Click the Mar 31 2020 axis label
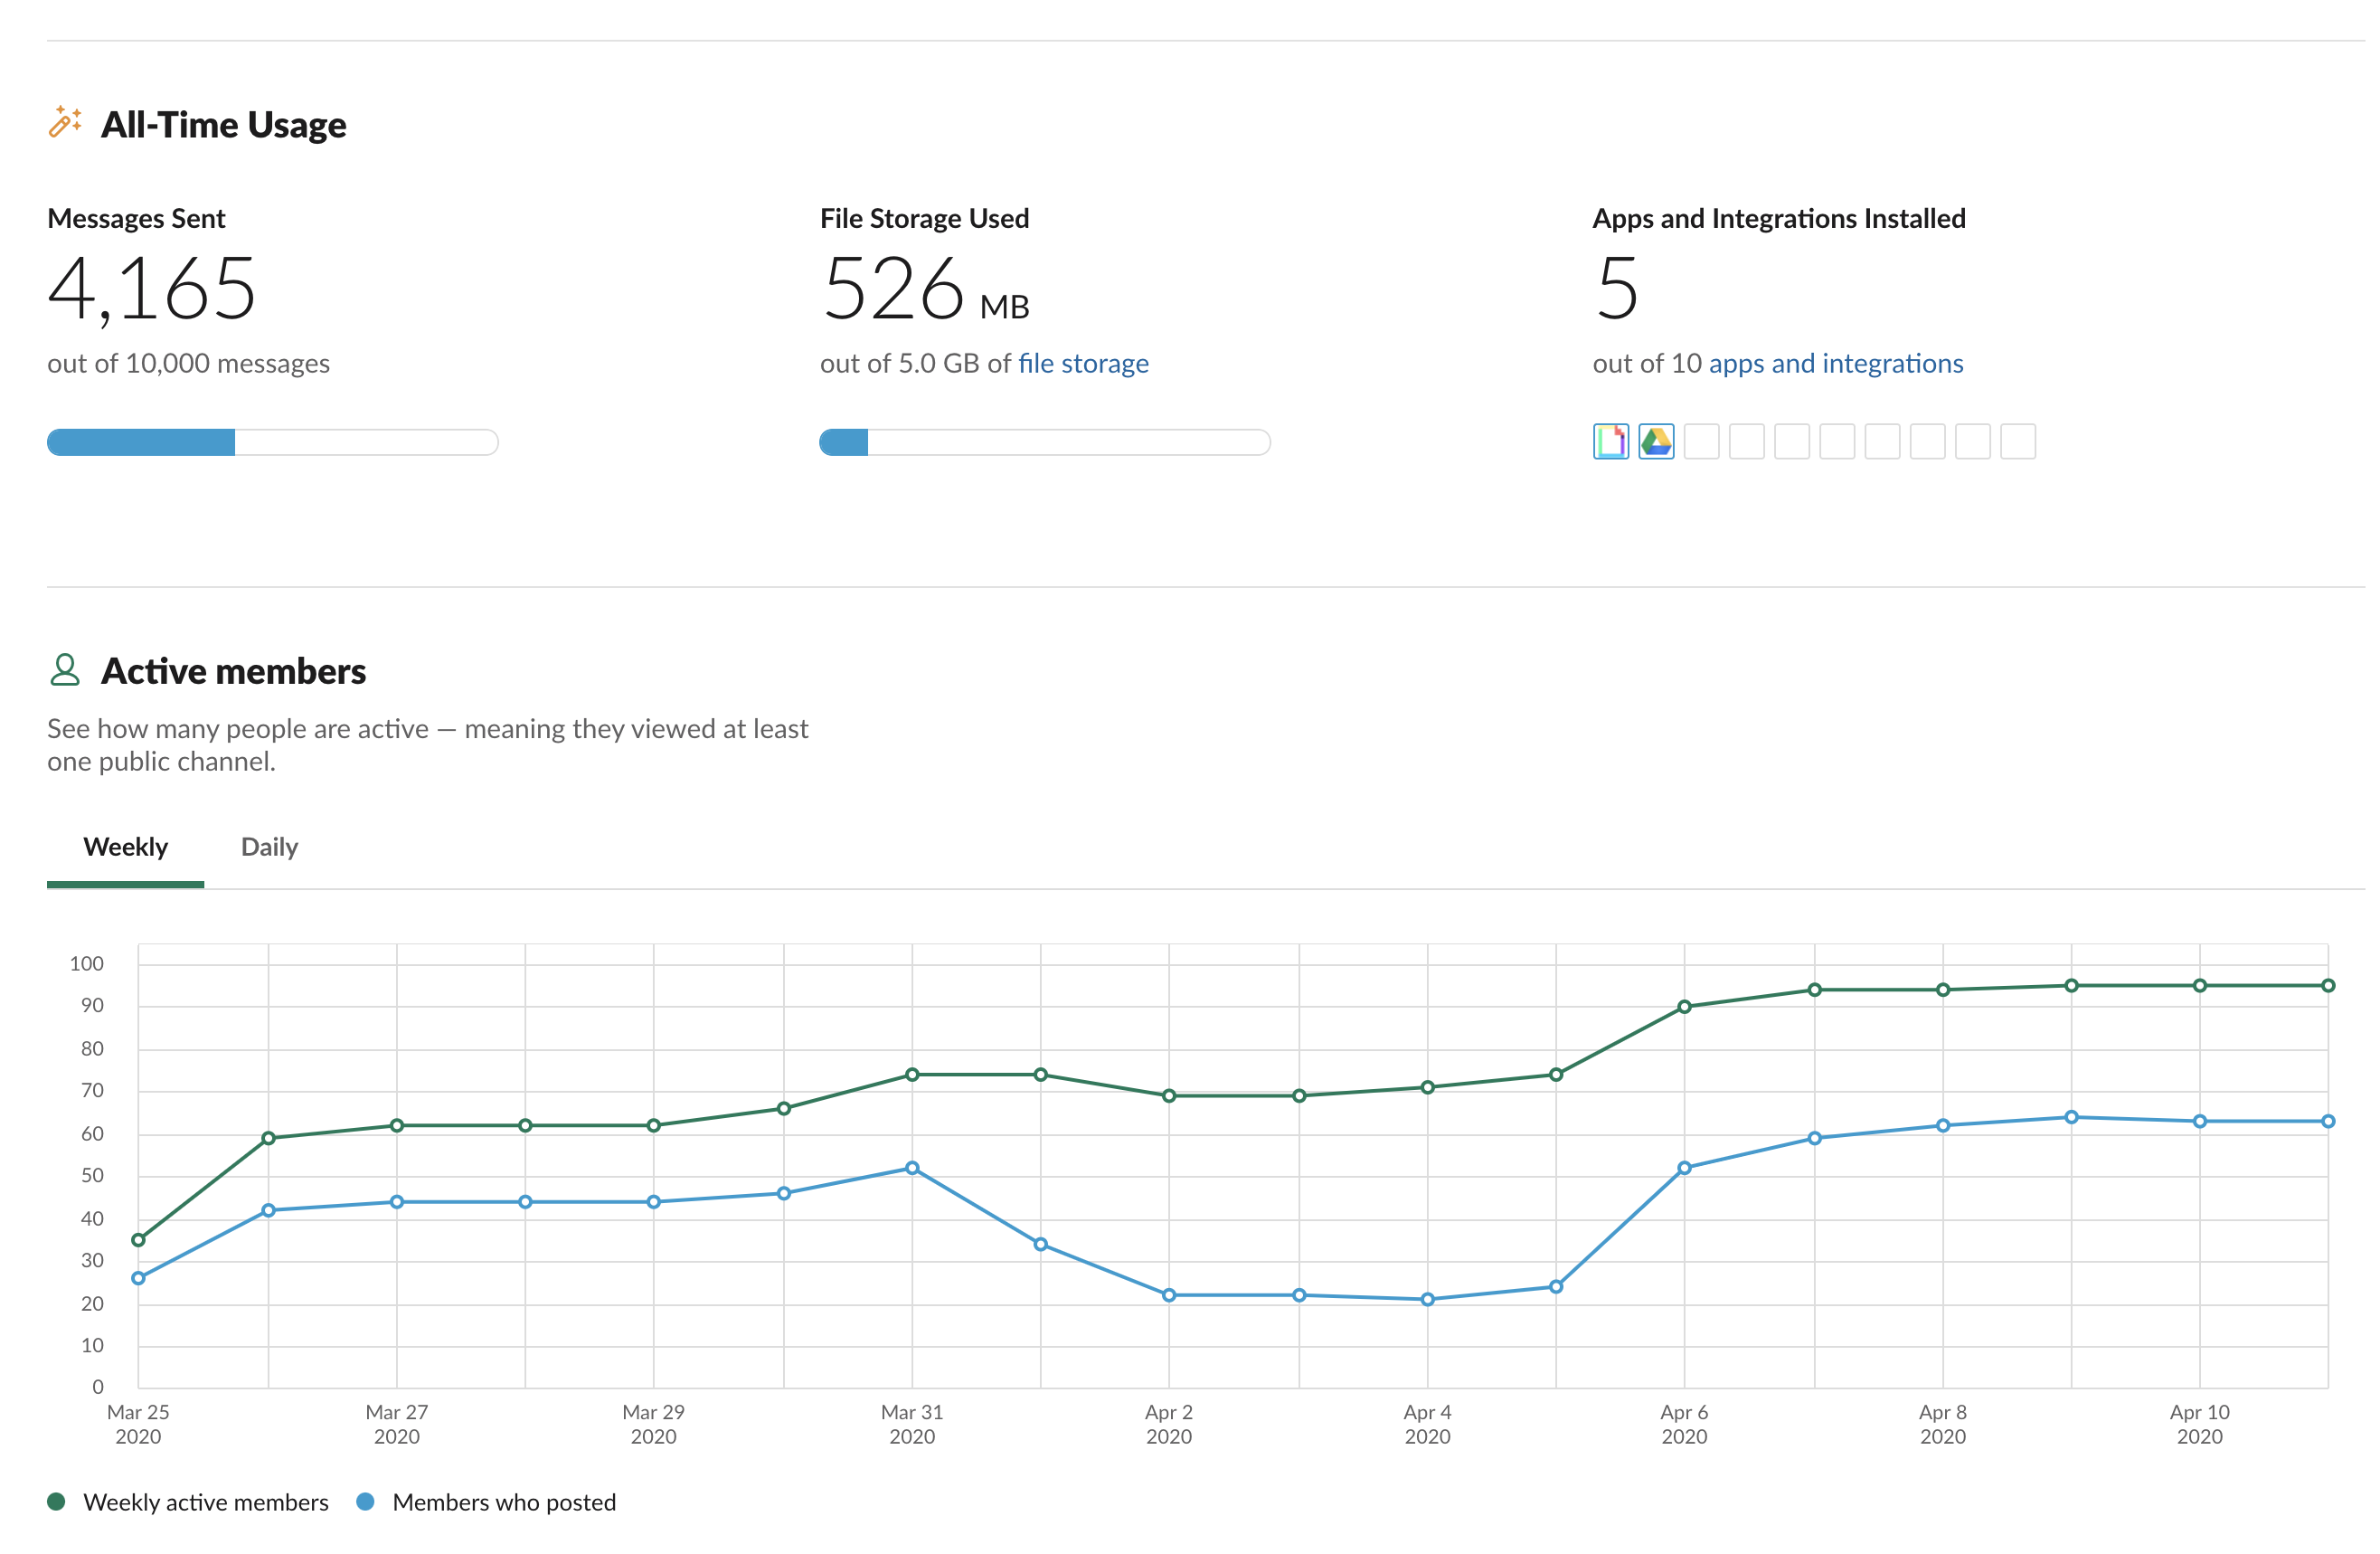2380x1554 pixels. (912, 1424)
